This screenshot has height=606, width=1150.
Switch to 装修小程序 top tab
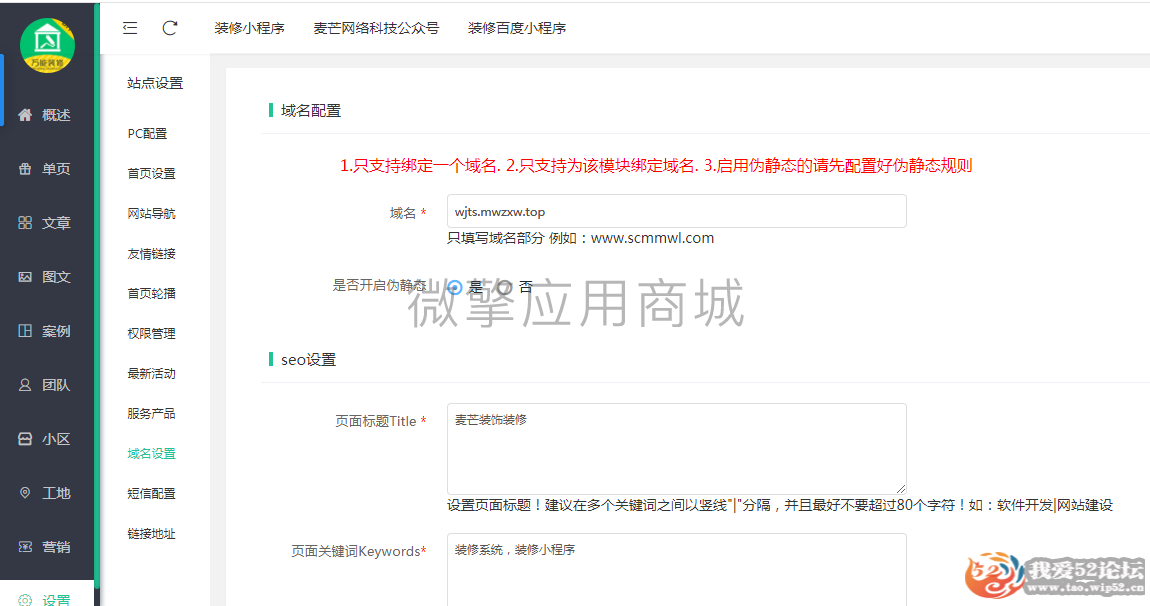pos(249,28)
